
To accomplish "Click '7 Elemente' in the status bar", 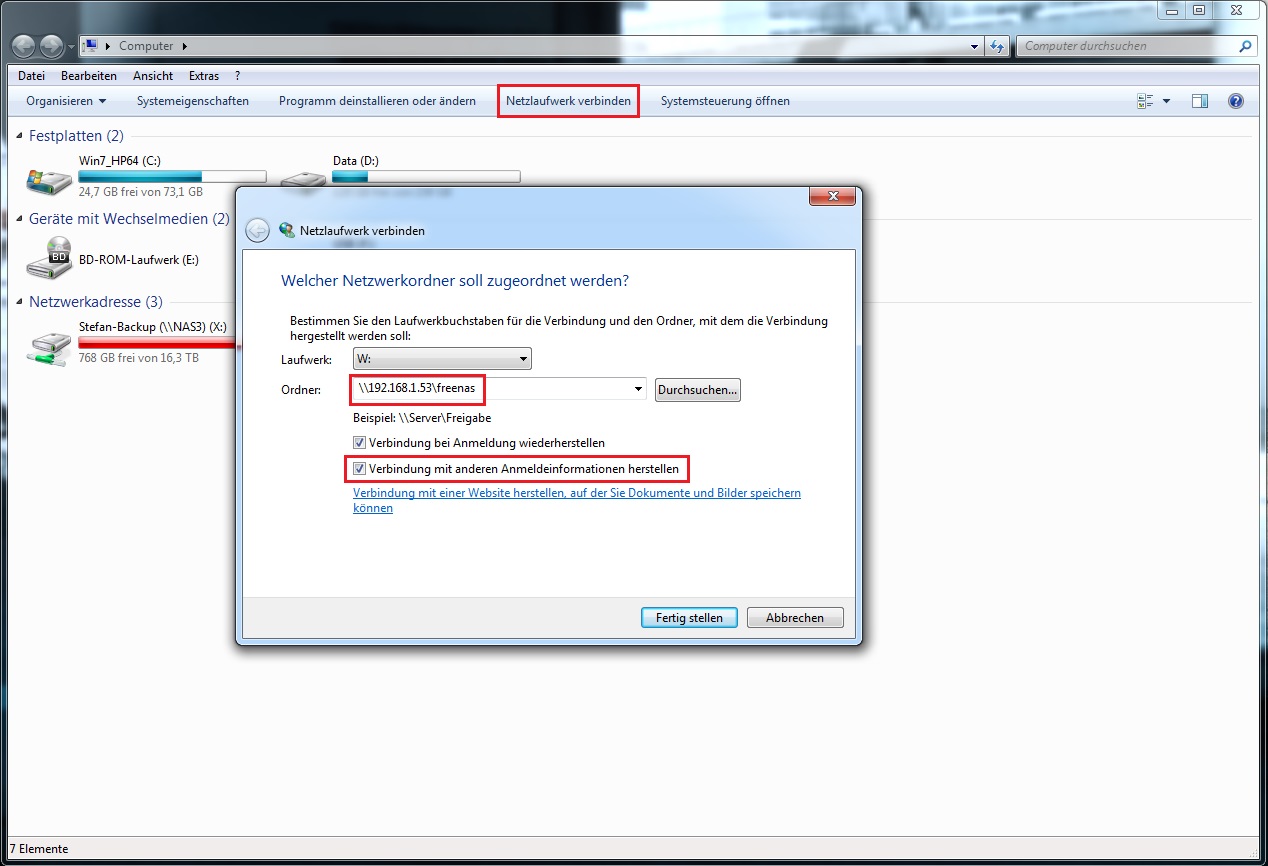I will [39, 849].
